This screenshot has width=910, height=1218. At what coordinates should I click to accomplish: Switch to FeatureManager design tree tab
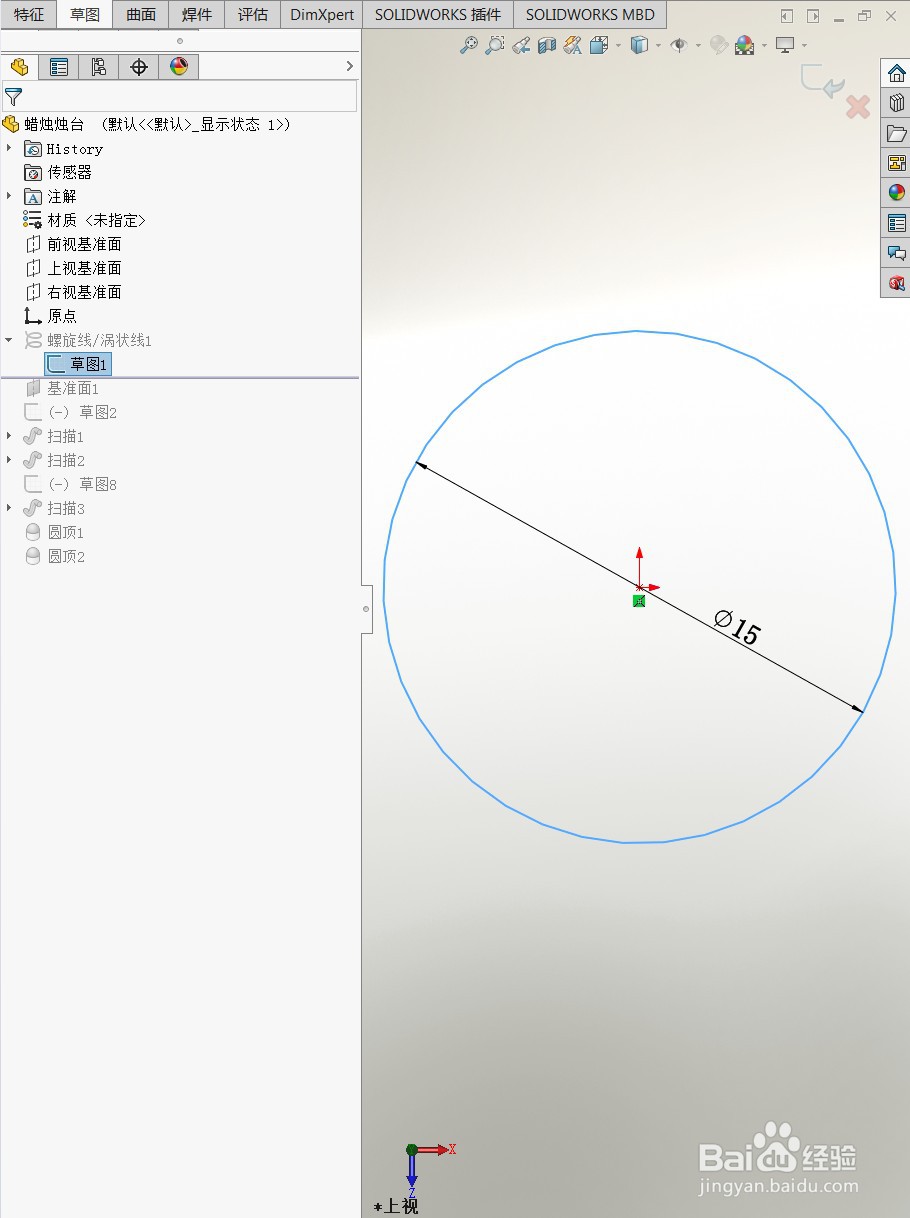pos(19,67)
